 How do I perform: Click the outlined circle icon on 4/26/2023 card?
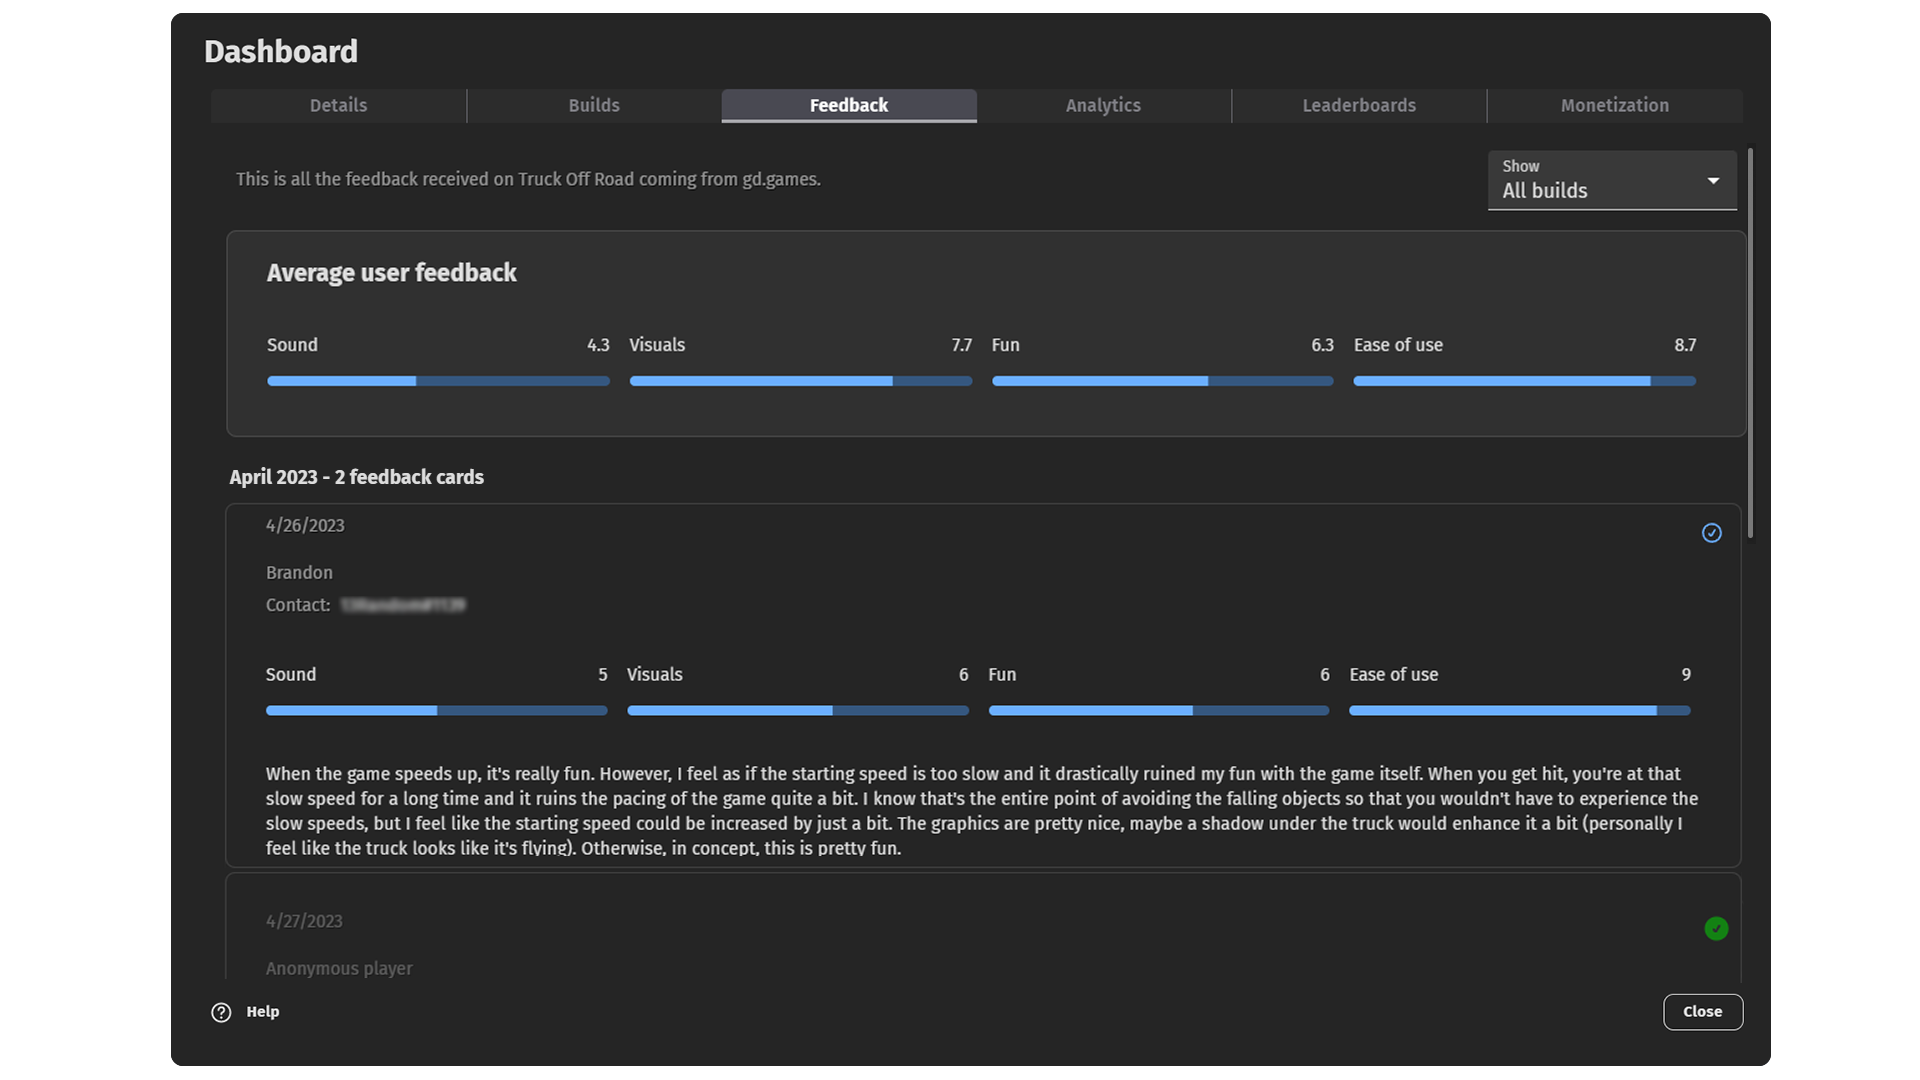click(1712, 531)
